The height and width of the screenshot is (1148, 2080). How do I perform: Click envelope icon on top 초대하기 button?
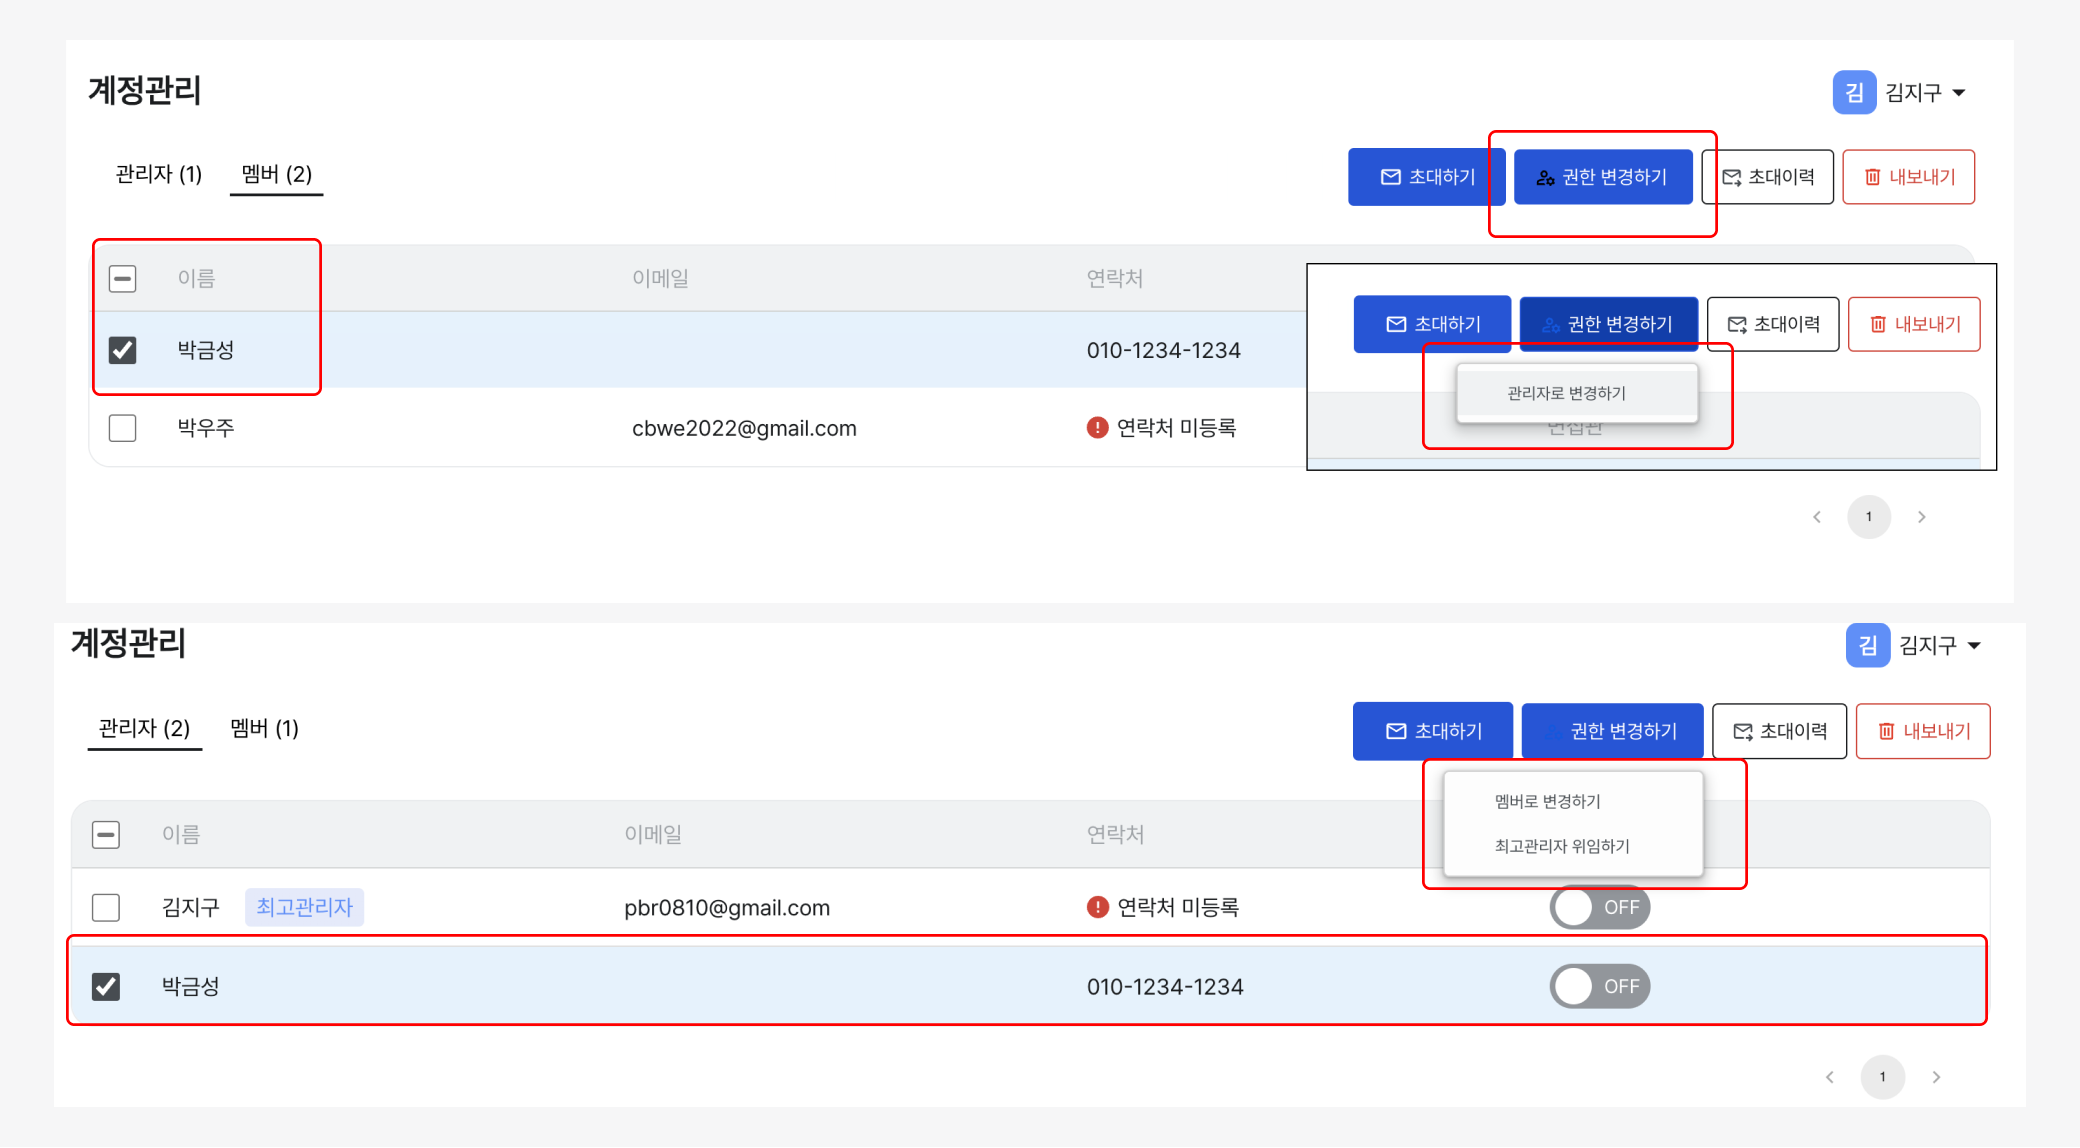pyautogui.click(x=1390, y=177)
